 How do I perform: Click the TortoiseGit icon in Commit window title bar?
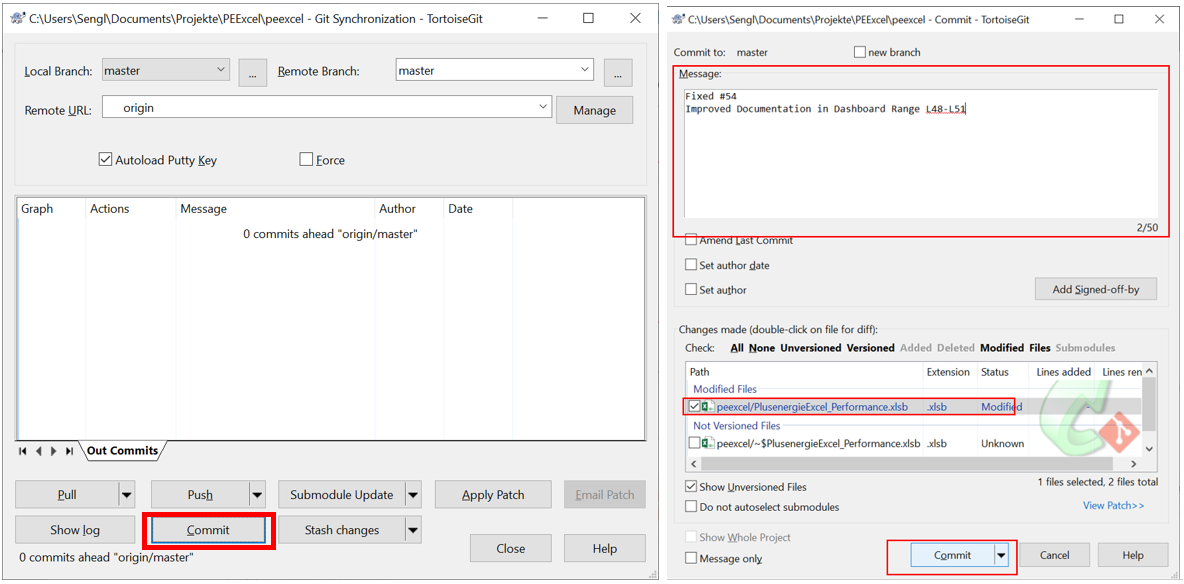coord(680,18)
